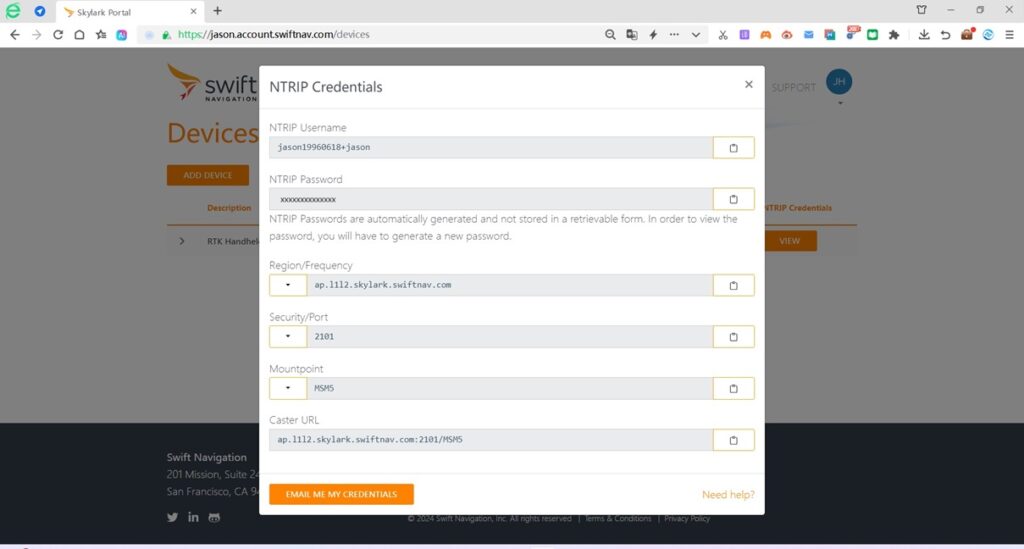Copy the Region/Frequency host to clipboard
The image size is (1024, 549).
pyautogui.click(x=733, y=285)
